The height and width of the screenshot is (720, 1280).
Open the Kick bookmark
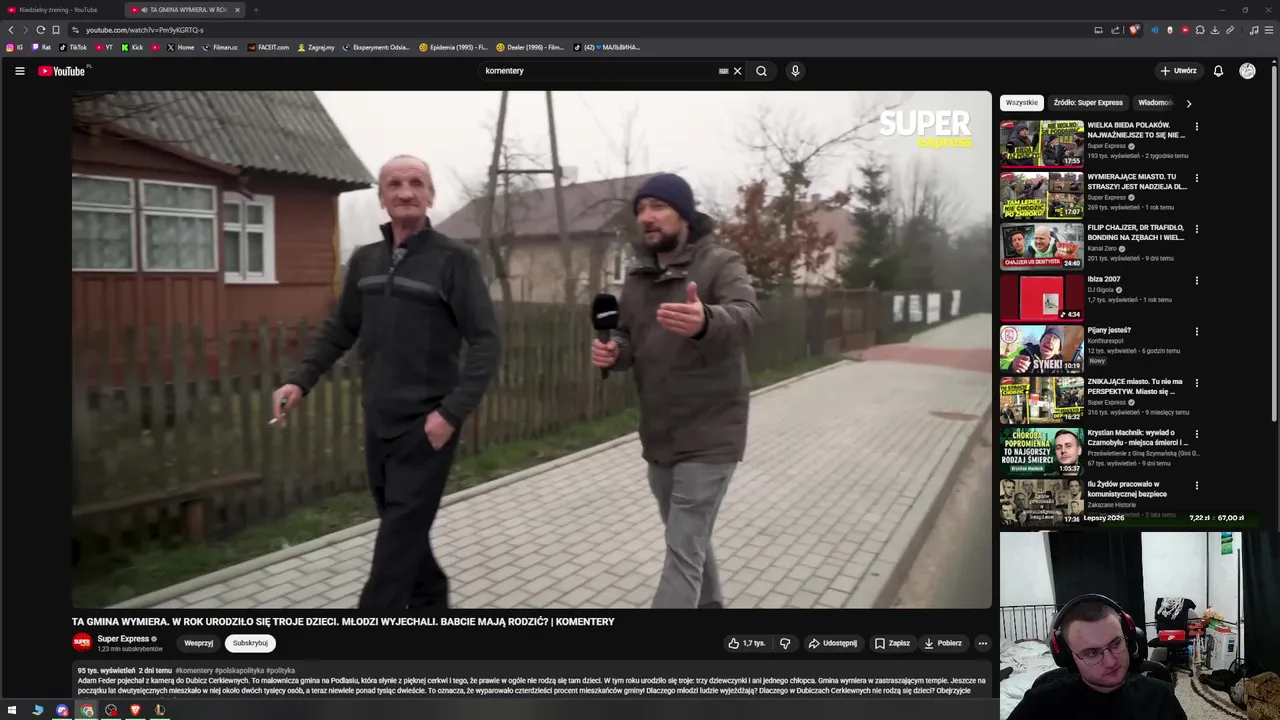coord(132,47)
